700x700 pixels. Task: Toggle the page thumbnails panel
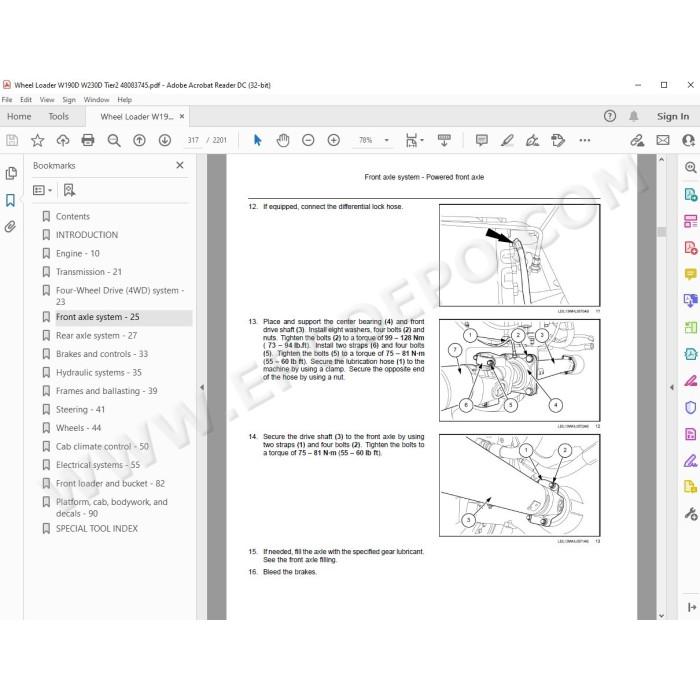11,173
